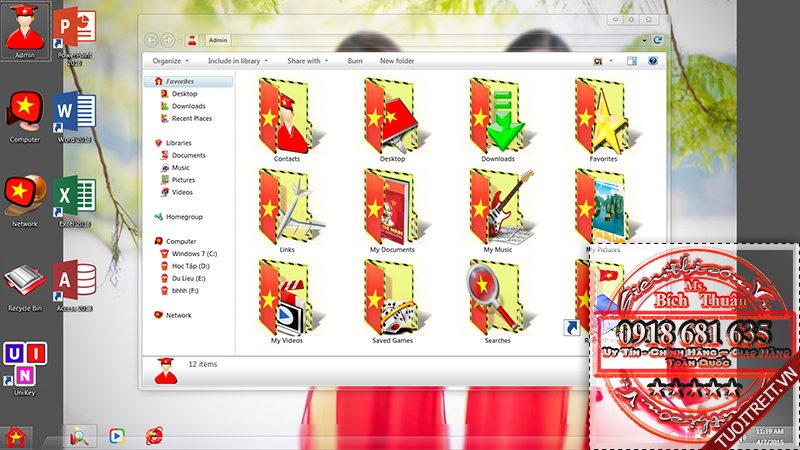Open the Organize dropdown menu

click(170, 61)
